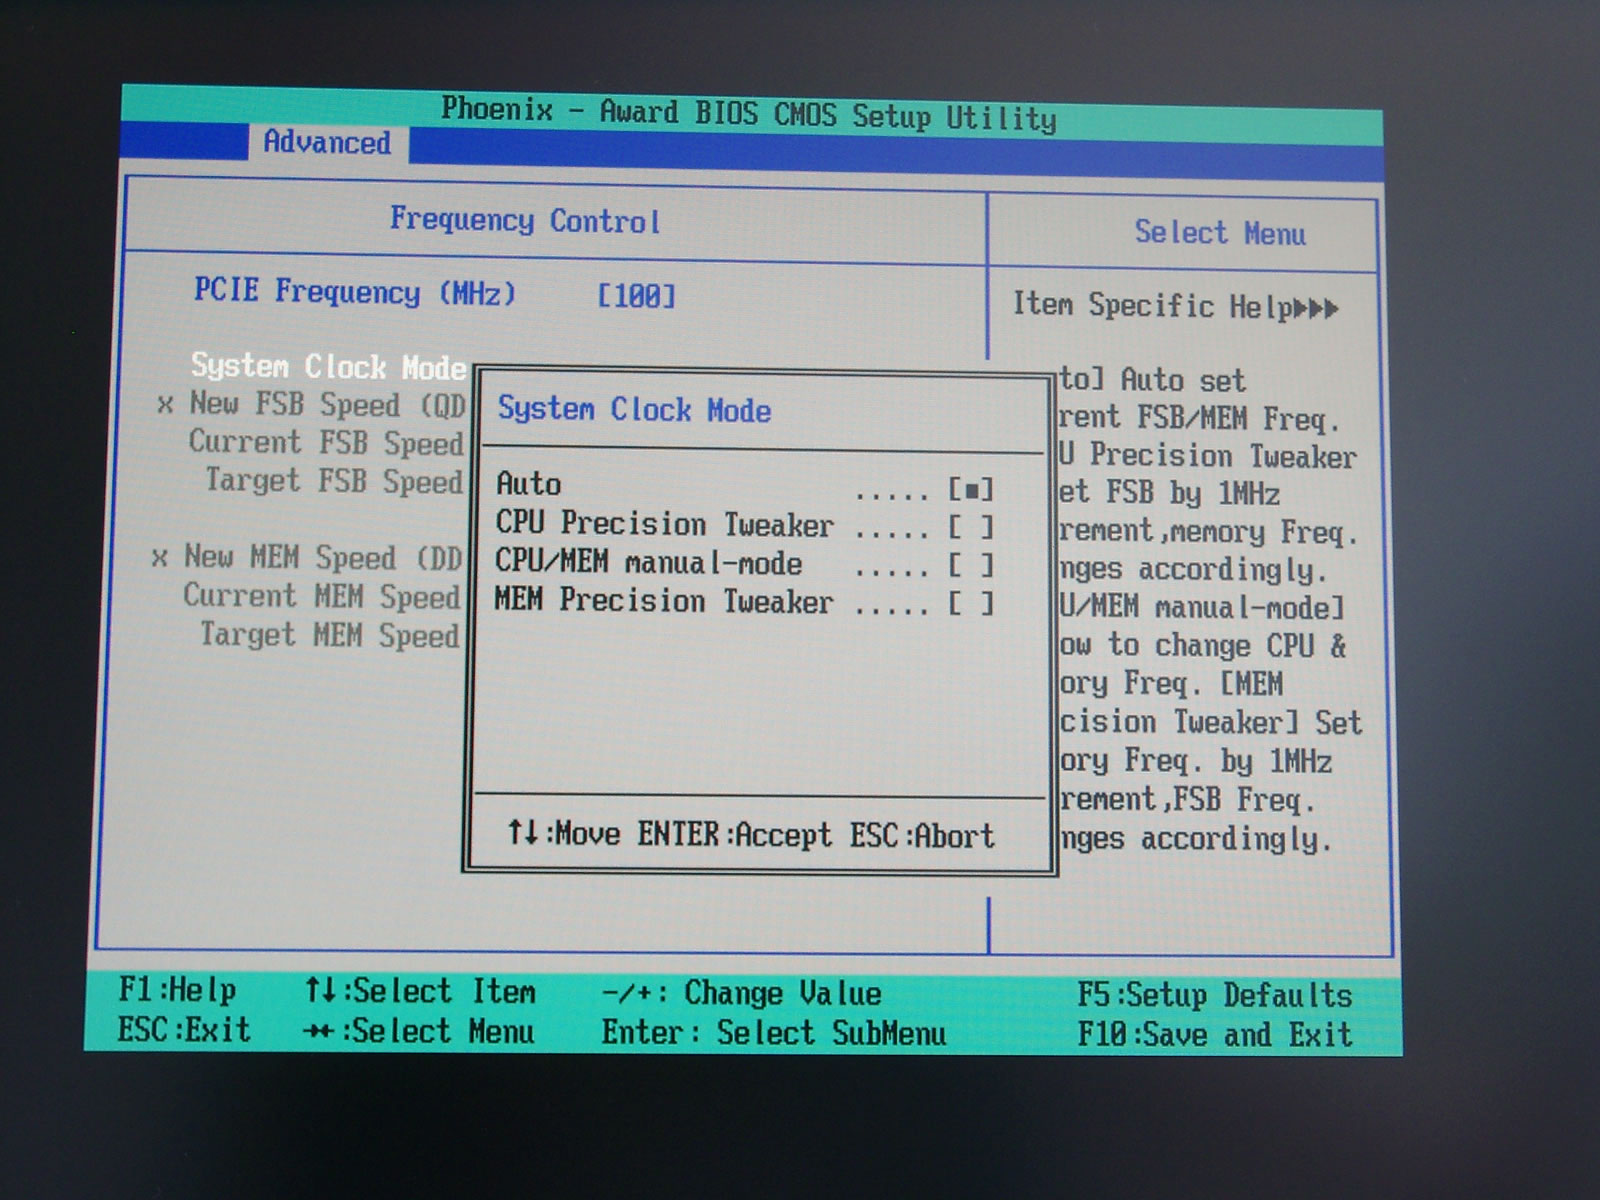Click the F10:Save and Exit hint
The width and height of the screenshot is (1600, 1200).
(1215, 1034)
